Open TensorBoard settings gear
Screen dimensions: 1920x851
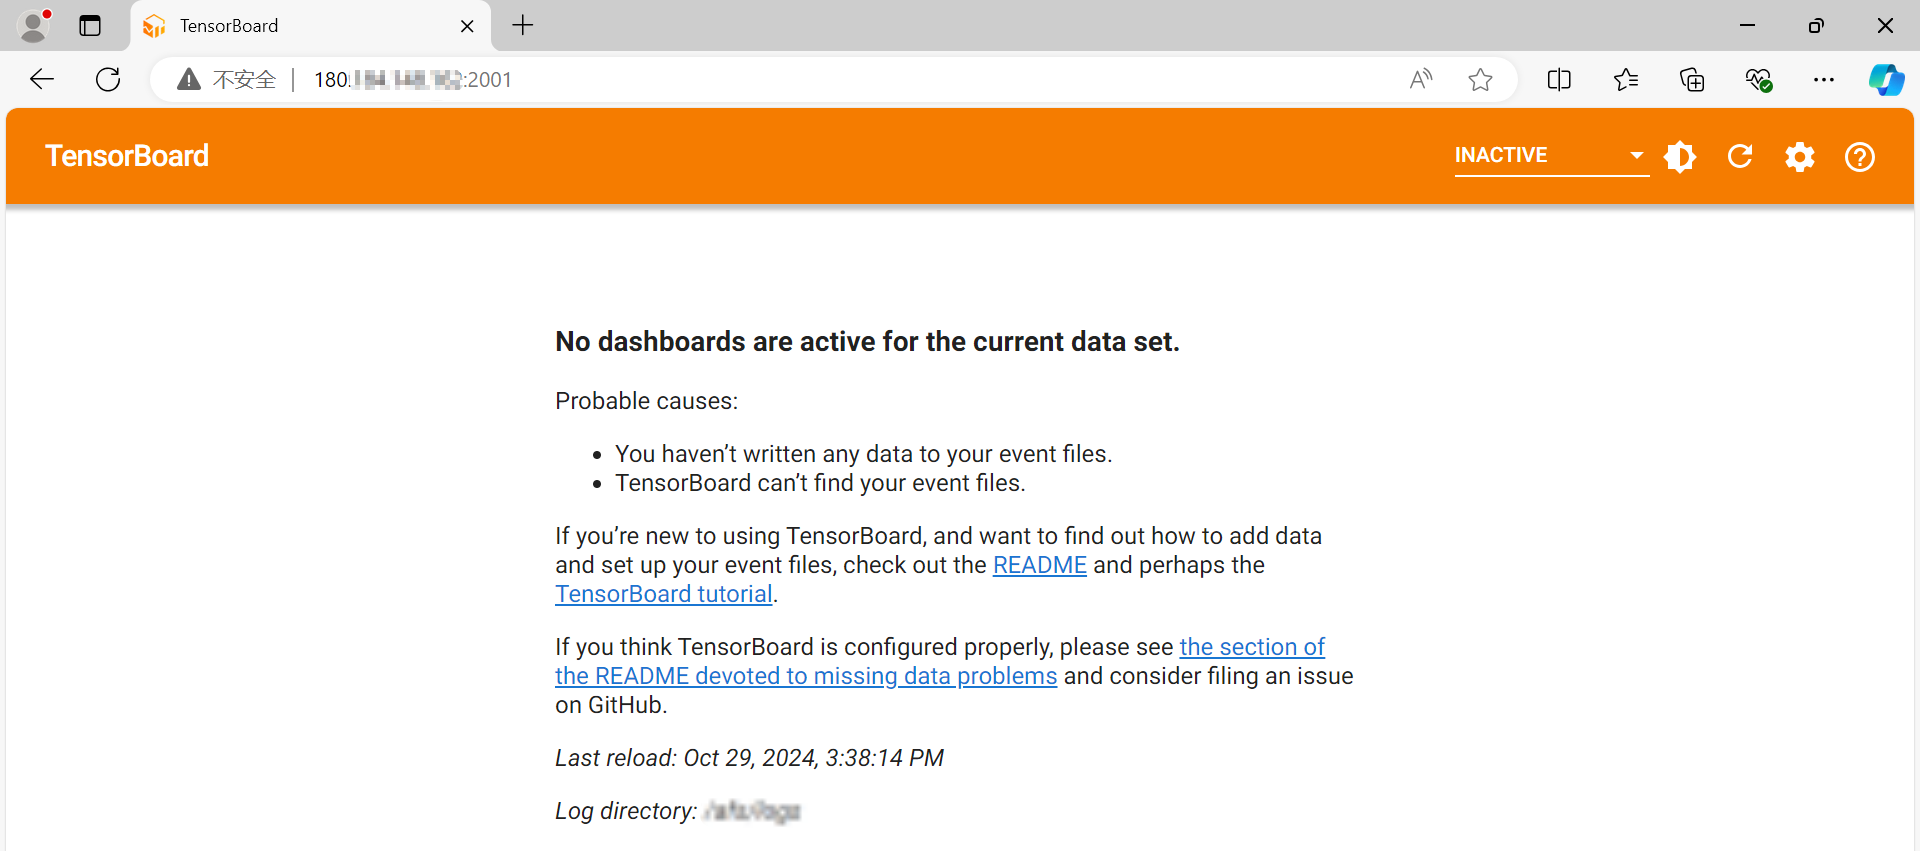pyautogui.click(x=1800, y=157)
